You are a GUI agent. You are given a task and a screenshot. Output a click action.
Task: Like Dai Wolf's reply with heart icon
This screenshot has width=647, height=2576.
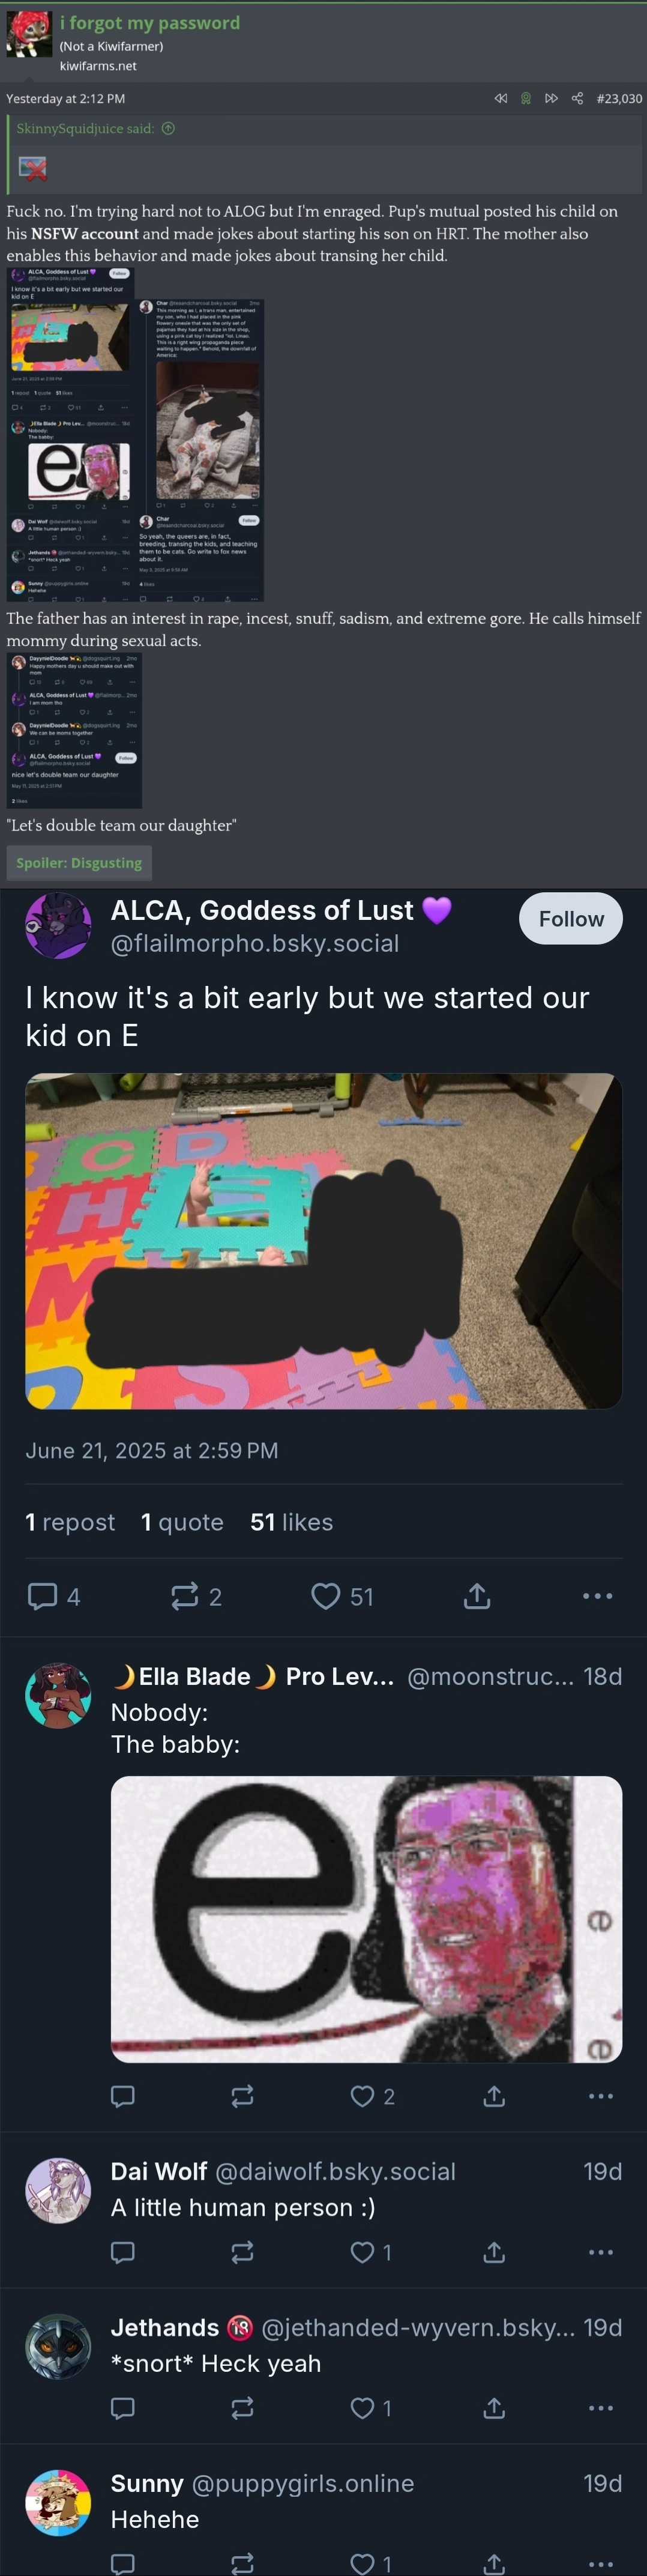click(x=370, y=2251)
